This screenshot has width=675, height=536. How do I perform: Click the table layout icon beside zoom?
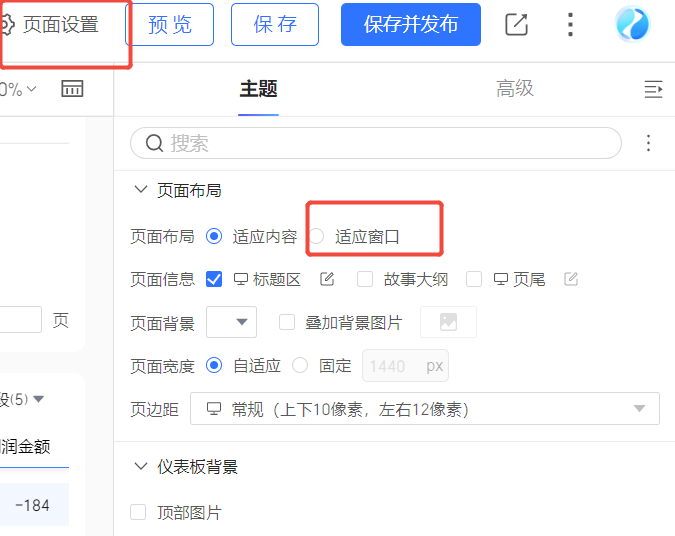pos(72,89)
